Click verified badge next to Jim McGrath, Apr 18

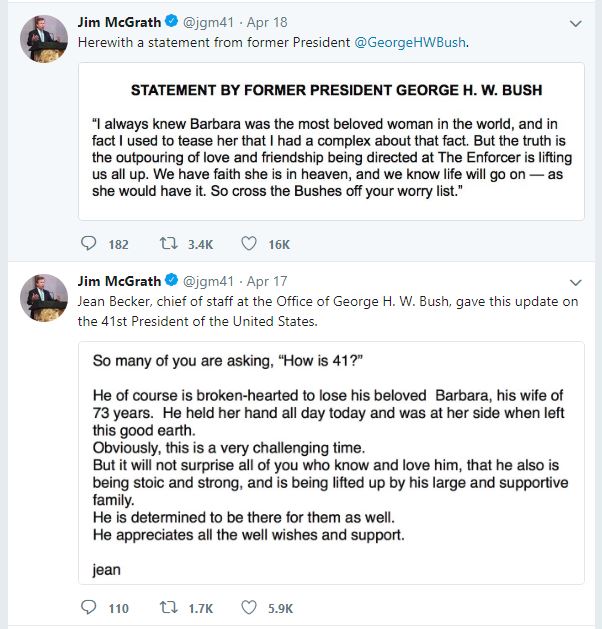[x=172, y=21]
